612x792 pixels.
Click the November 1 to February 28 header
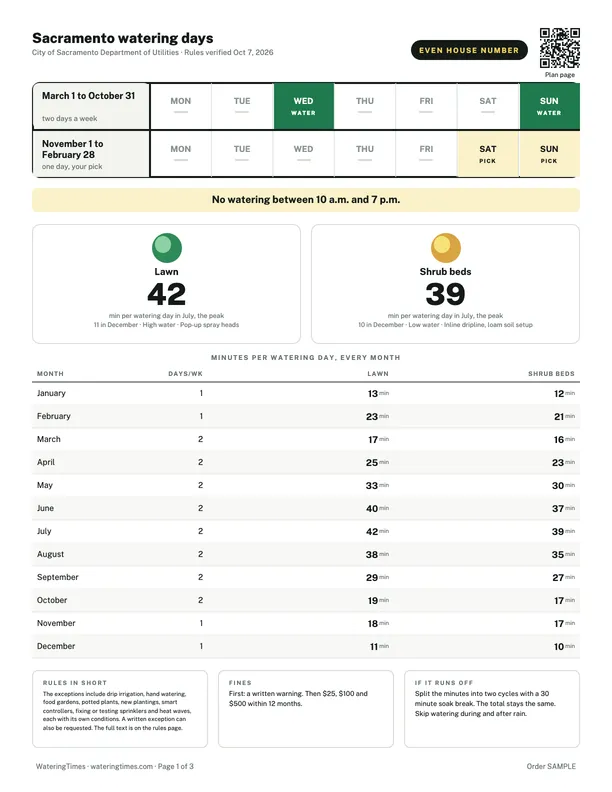91,154
